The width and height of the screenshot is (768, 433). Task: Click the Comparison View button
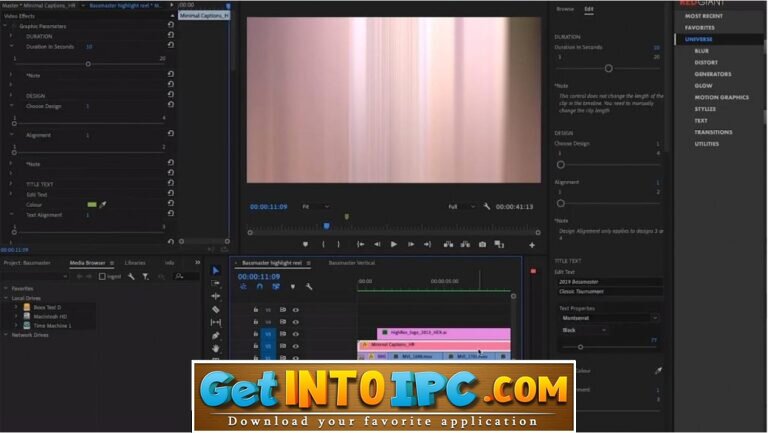(x=499, y=244)
